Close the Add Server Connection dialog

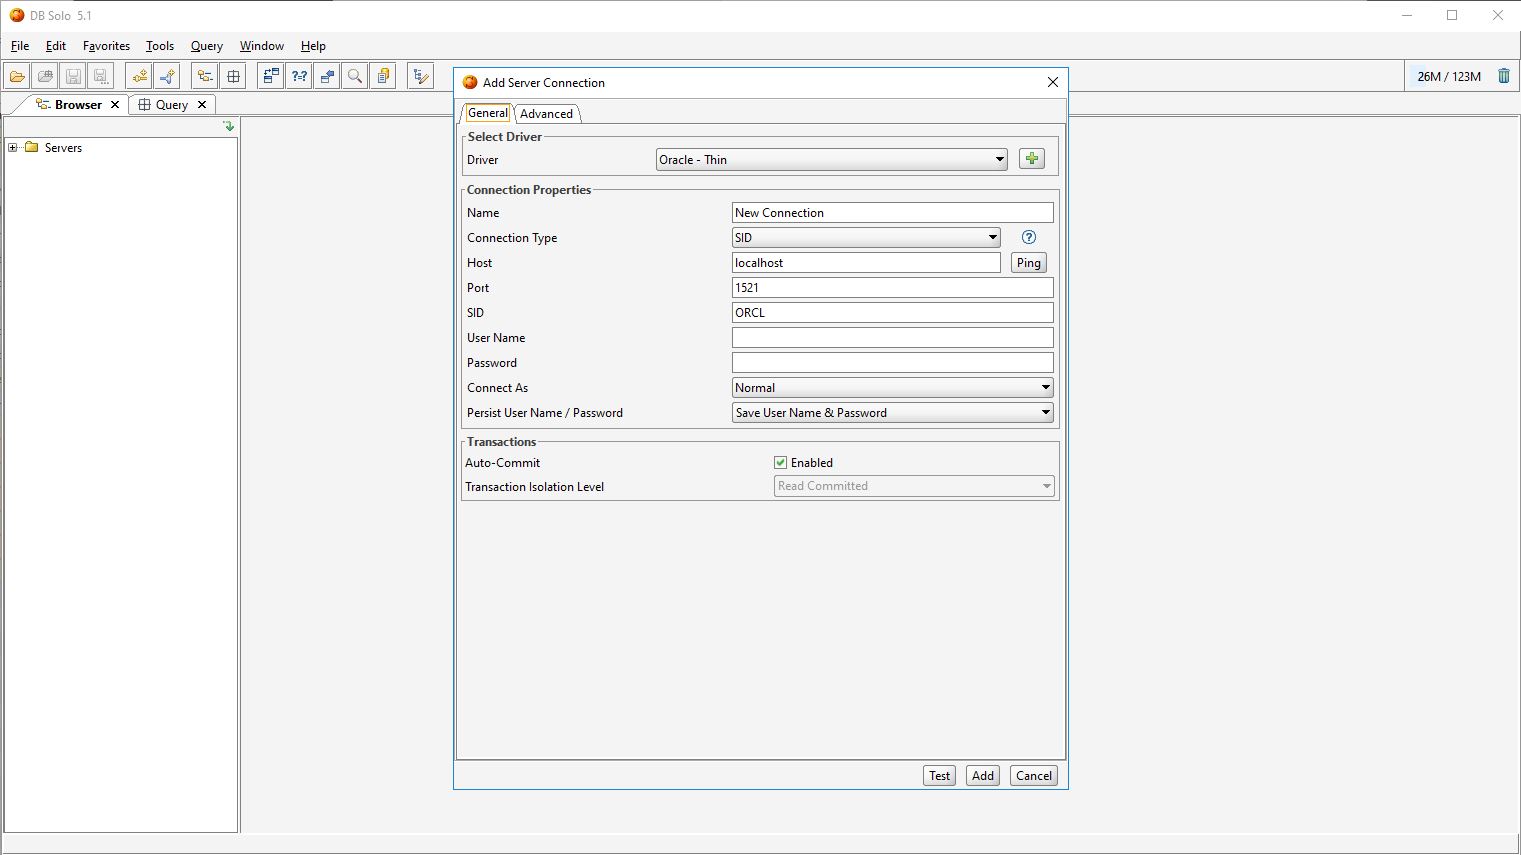coord(1053,82)
